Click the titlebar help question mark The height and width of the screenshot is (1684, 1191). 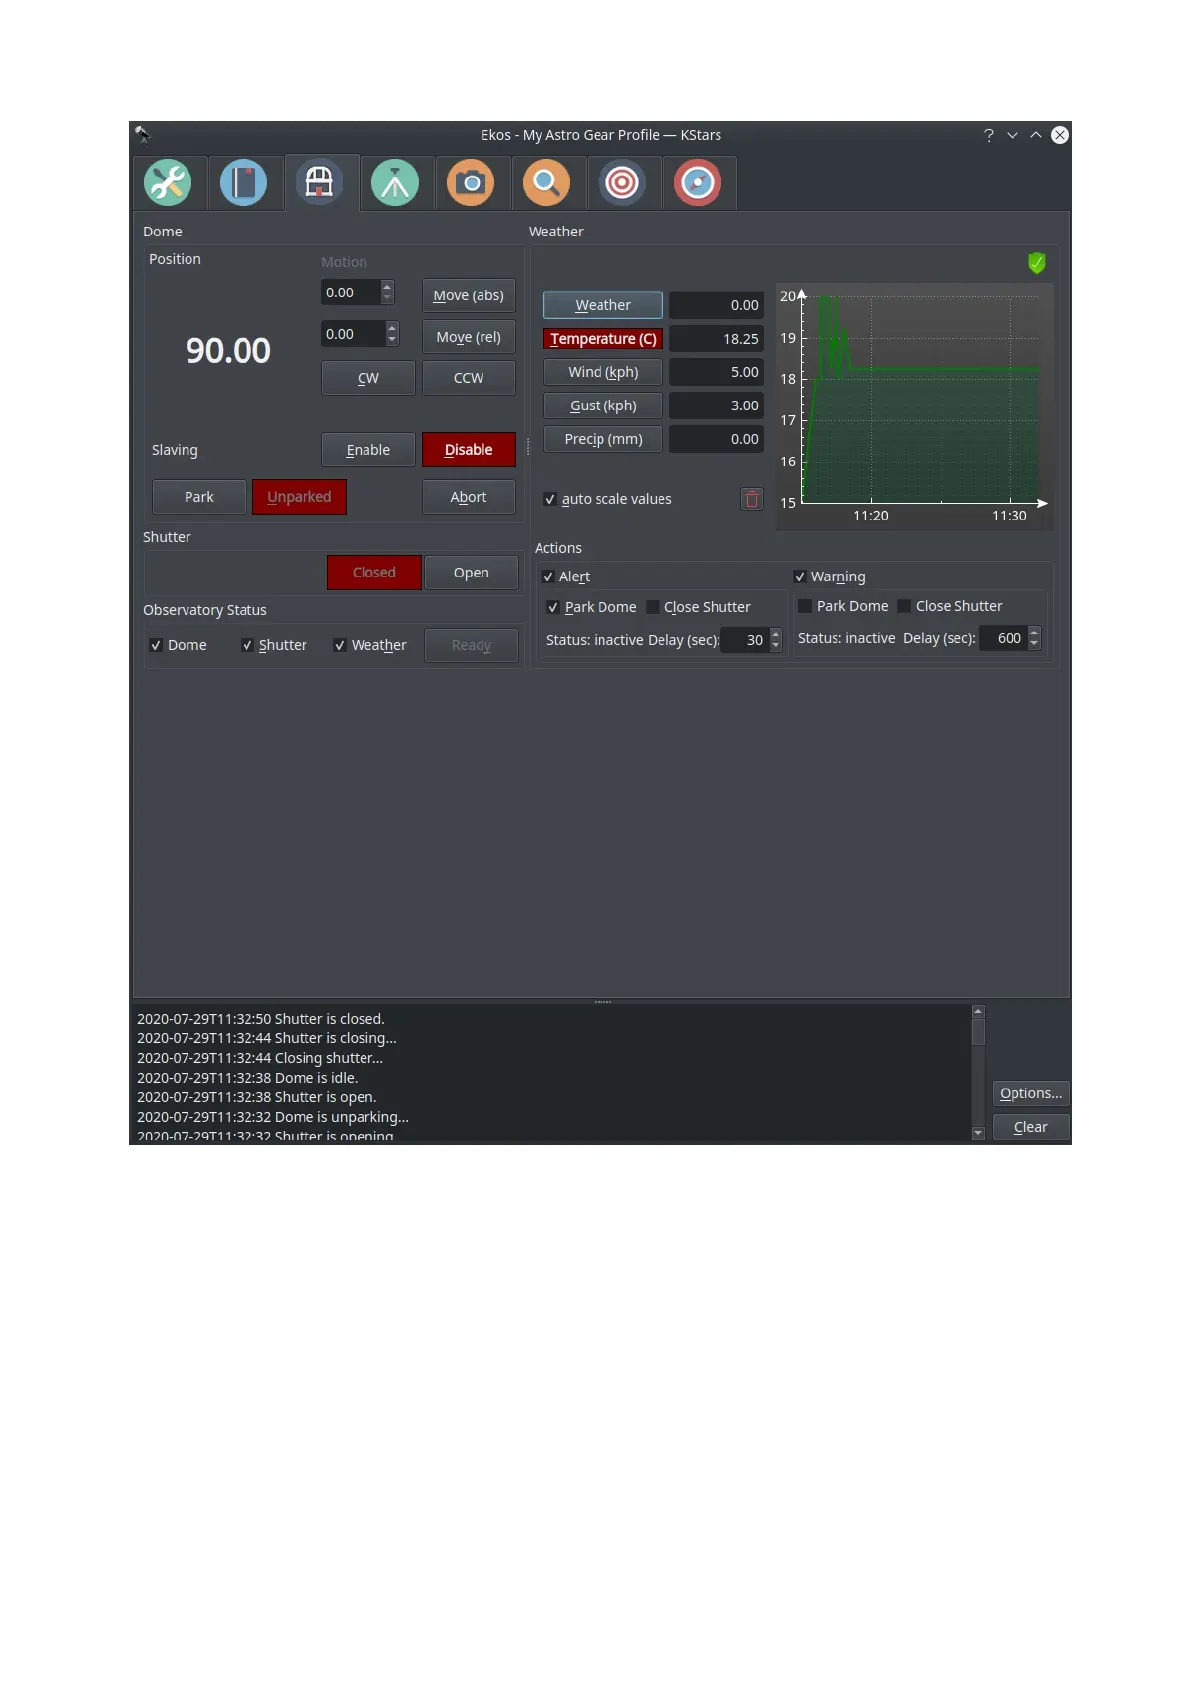point(989,135)
